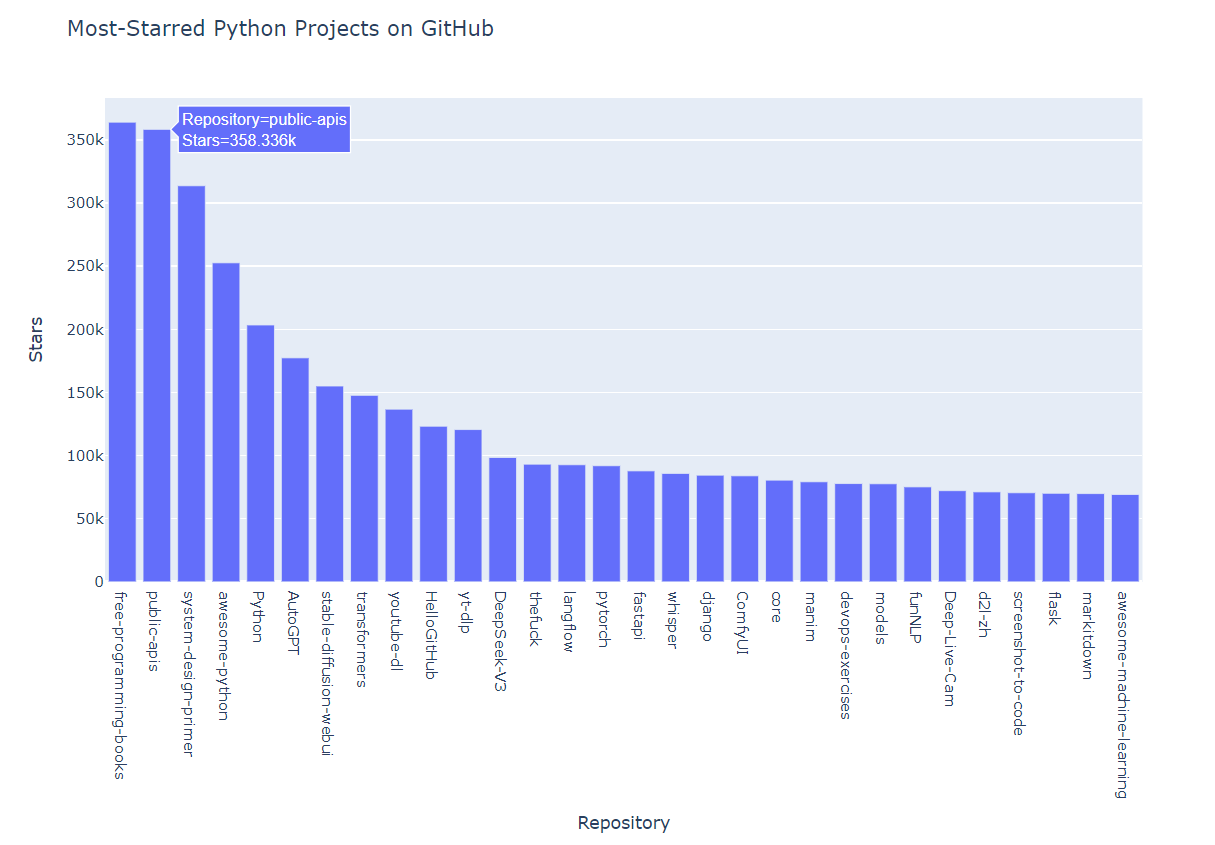Click the DeepSeek-V3 bar
1215x845 pixels.
tap(503, 520)
